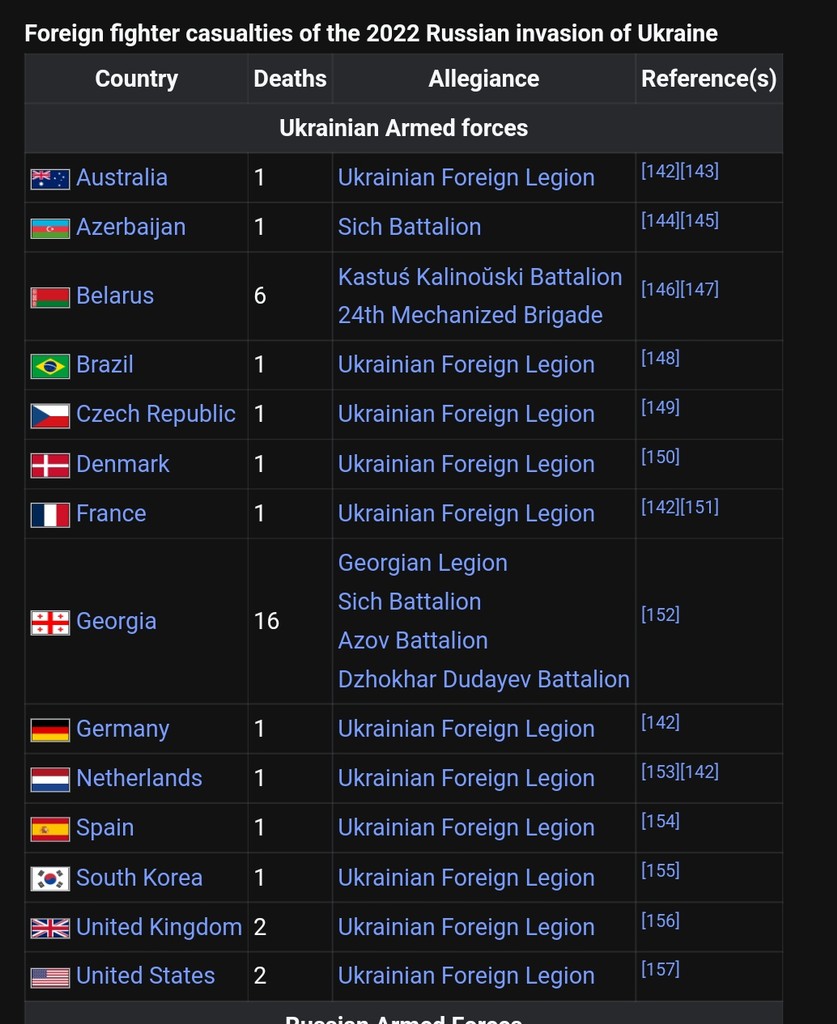Click the Allegiance column header
This screenshot has width=837, height=1024.
pyautogui.click(x=484, y=79)
